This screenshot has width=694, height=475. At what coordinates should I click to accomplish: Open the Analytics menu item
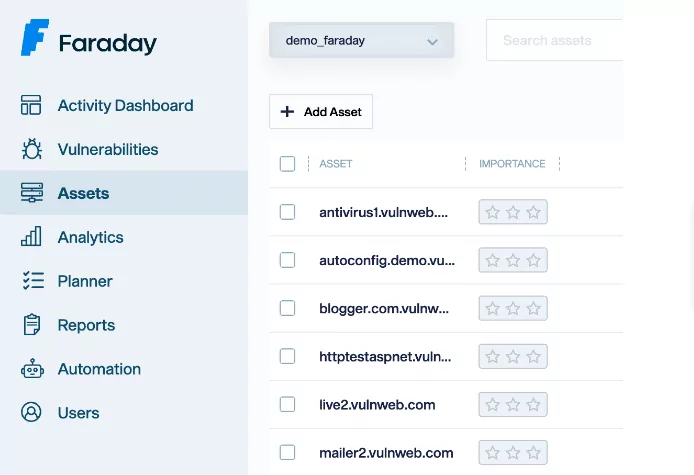90,237
